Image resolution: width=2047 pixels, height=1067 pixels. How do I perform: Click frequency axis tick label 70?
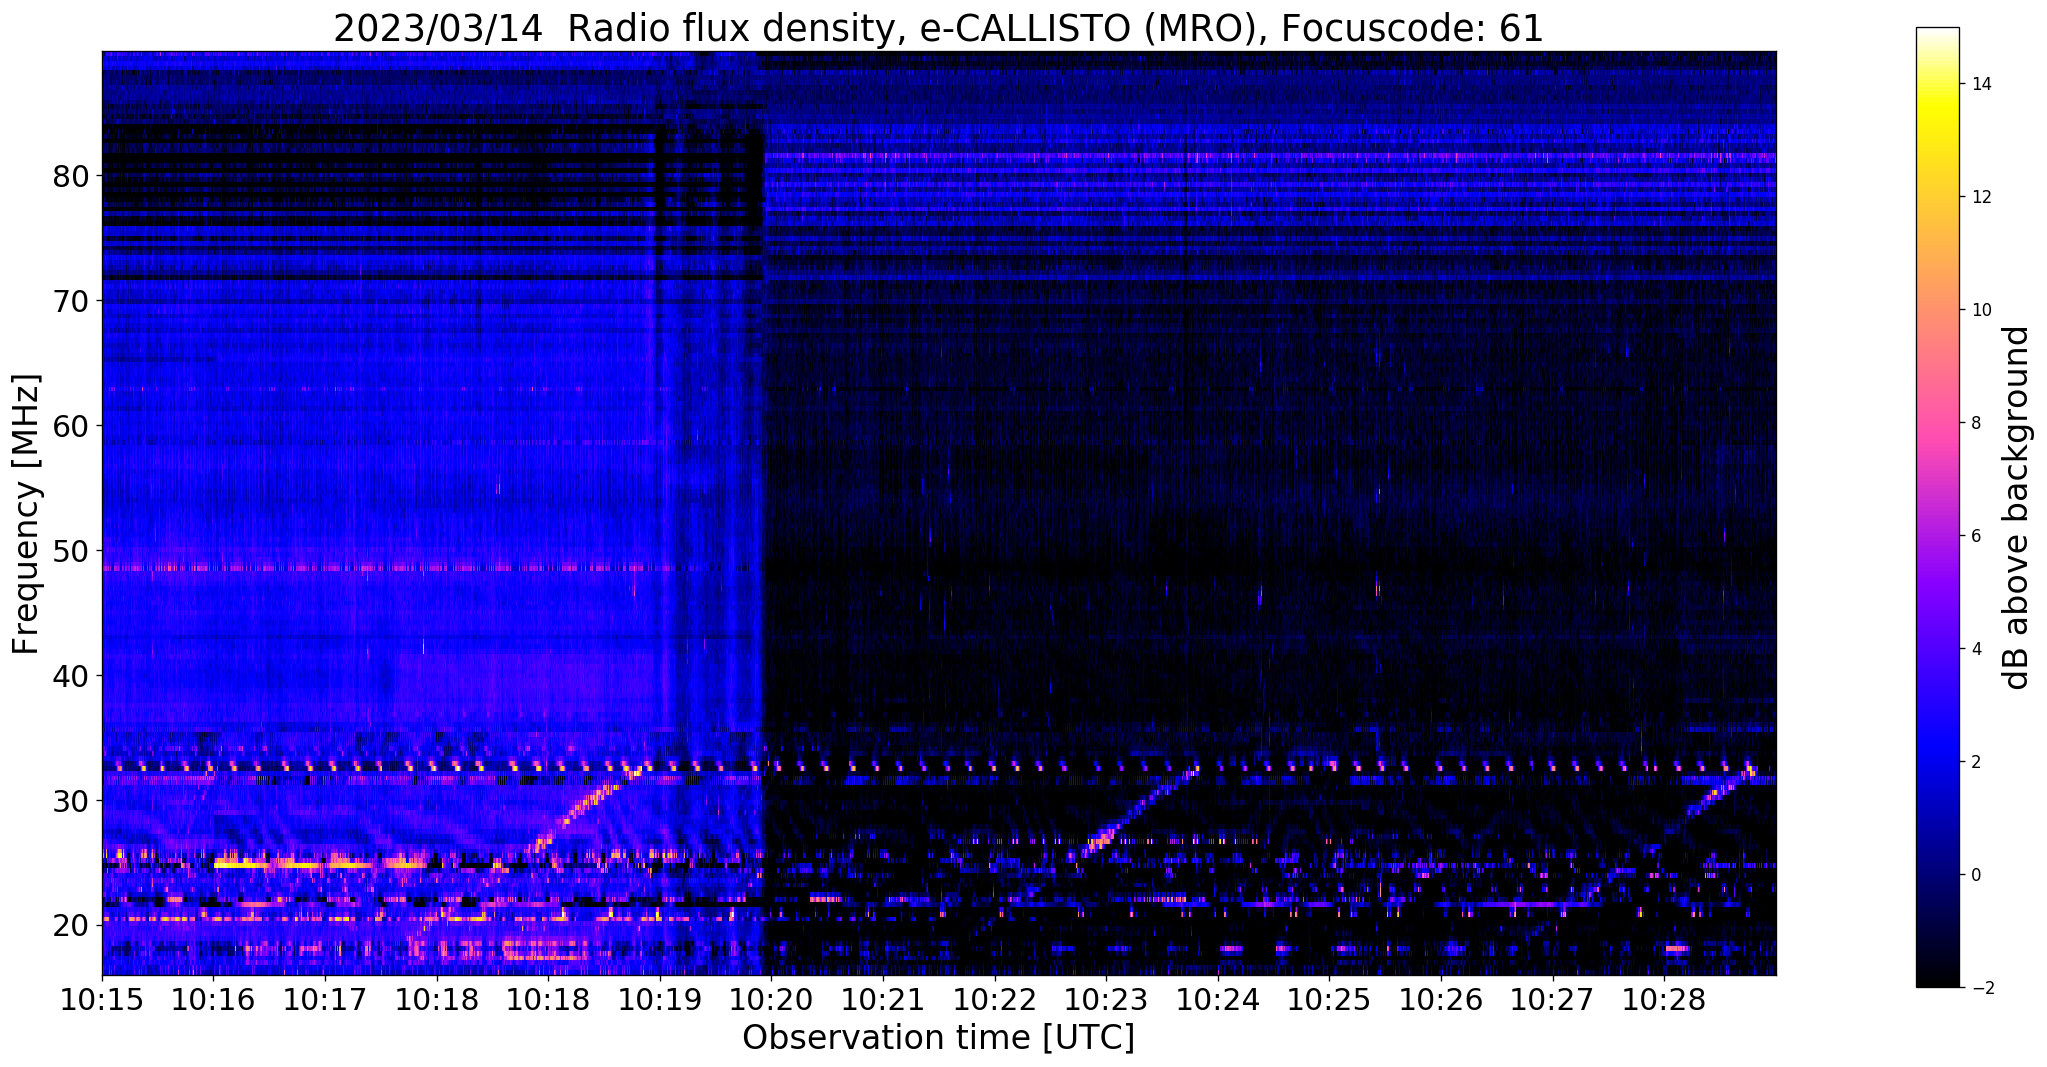pos(71,301)
